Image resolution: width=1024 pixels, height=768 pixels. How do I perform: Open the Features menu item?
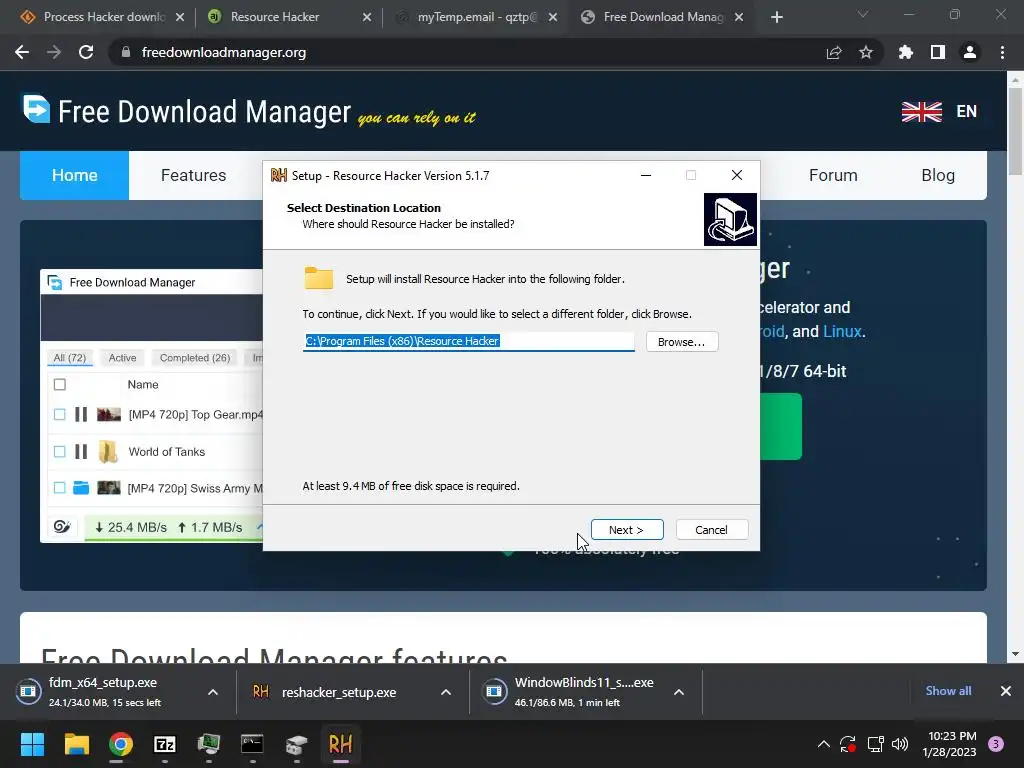tap(193, 175)
